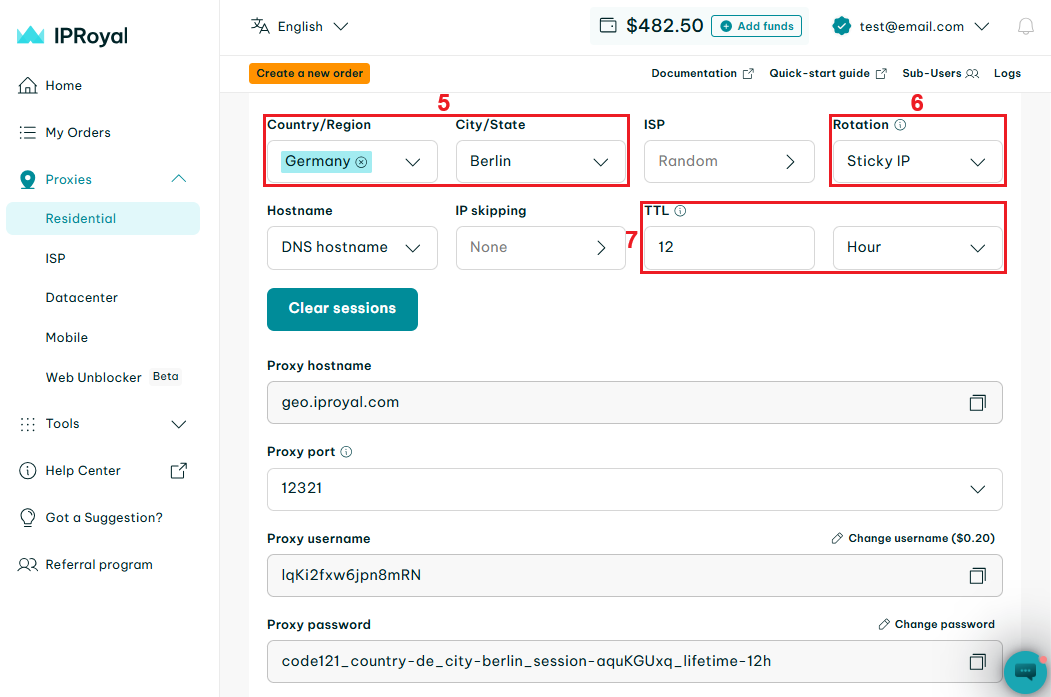Click the Got a Suggestion bulb icon
Viewport: 1051px width, 697px height.
27,517
